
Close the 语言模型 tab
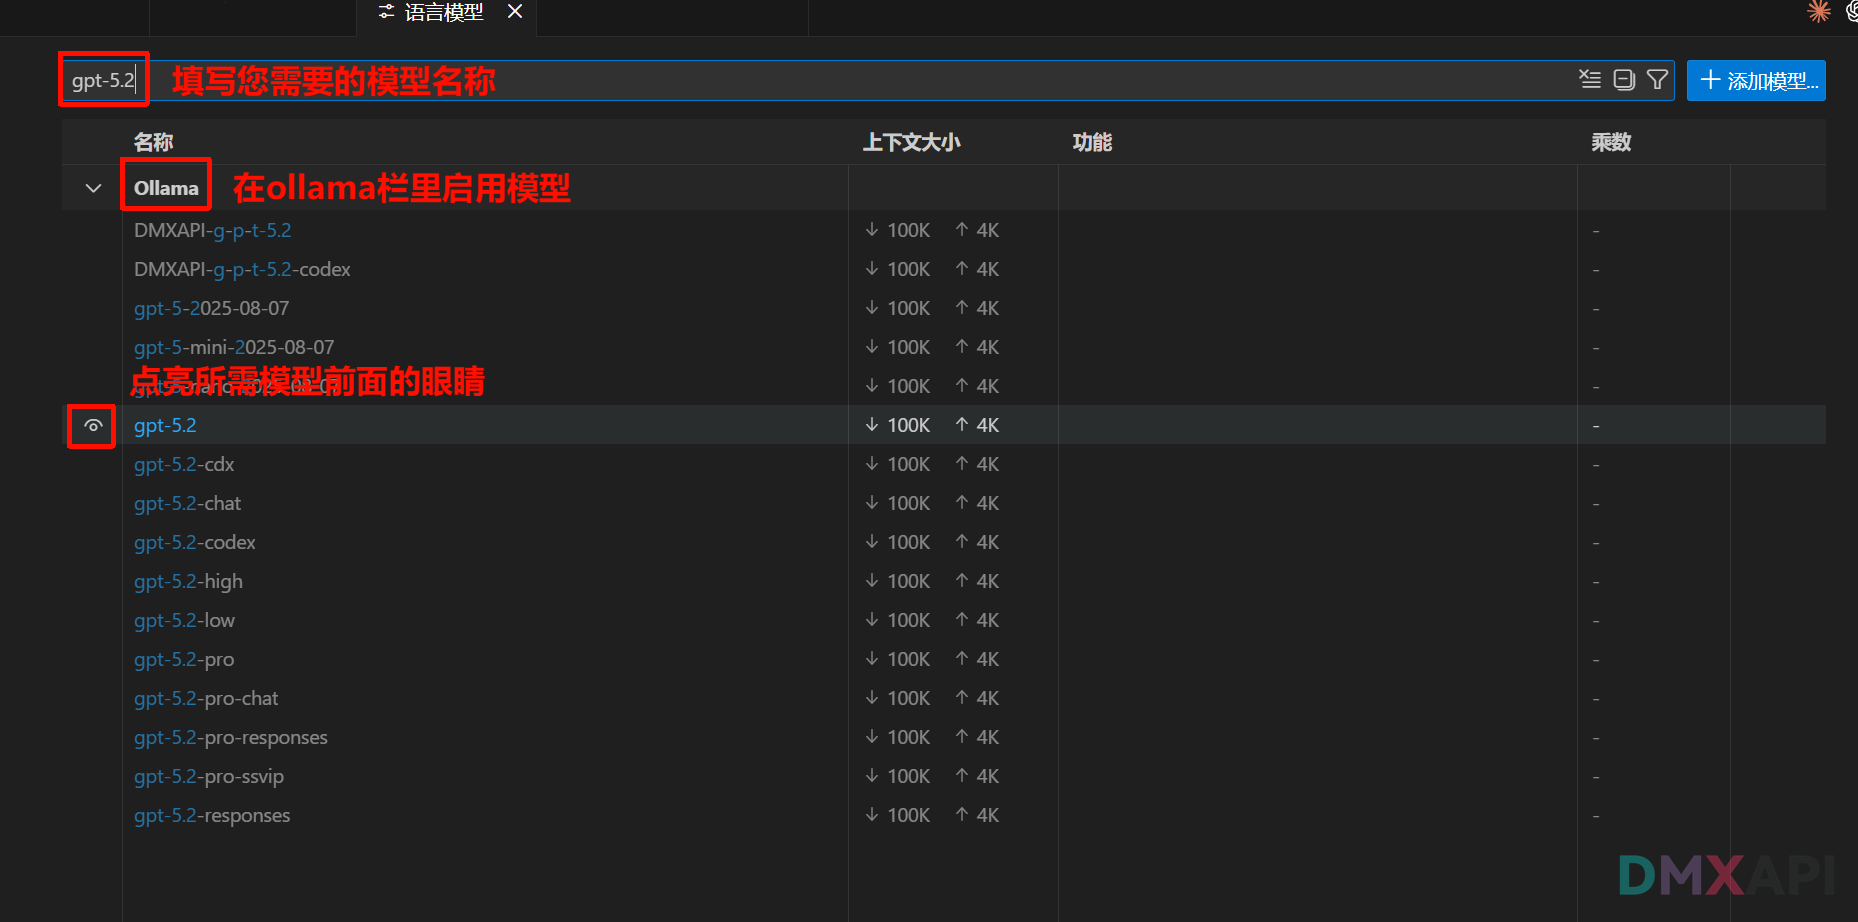click(515, 12)
